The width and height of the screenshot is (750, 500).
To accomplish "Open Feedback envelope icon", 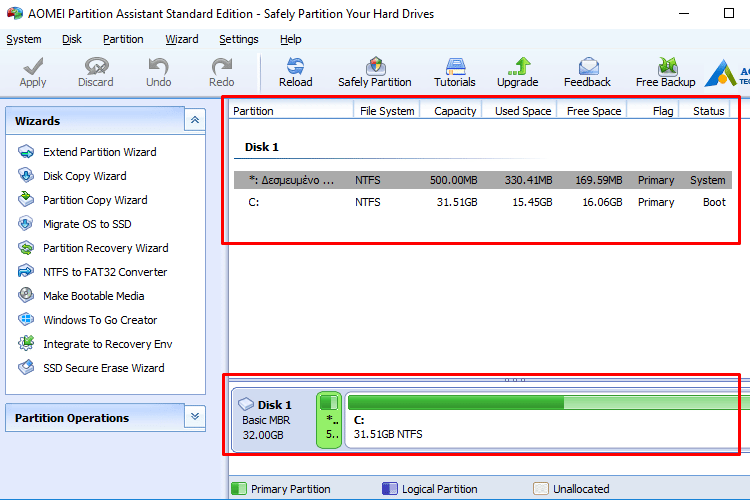I will pyautogui.click(x=588, y=66).
